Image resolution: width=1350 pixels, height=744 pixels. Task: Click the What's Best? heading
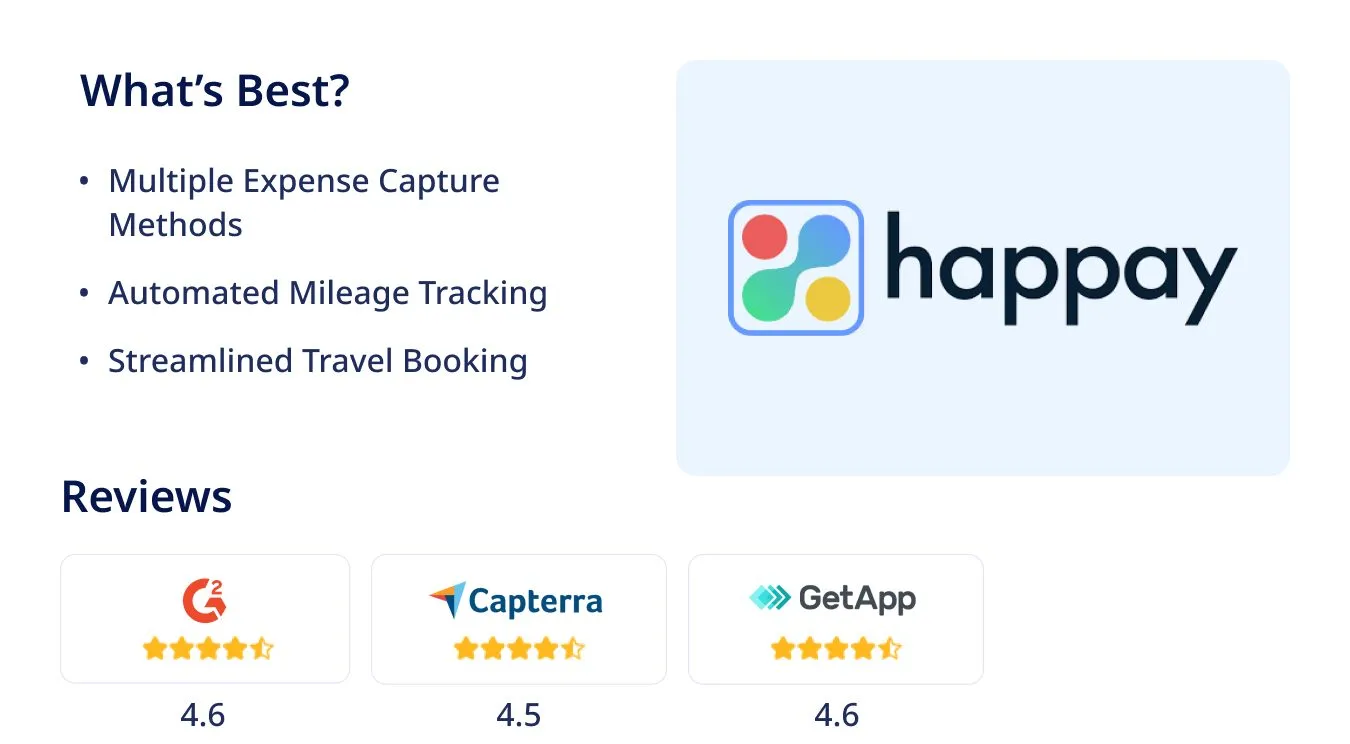pos(215,91)
